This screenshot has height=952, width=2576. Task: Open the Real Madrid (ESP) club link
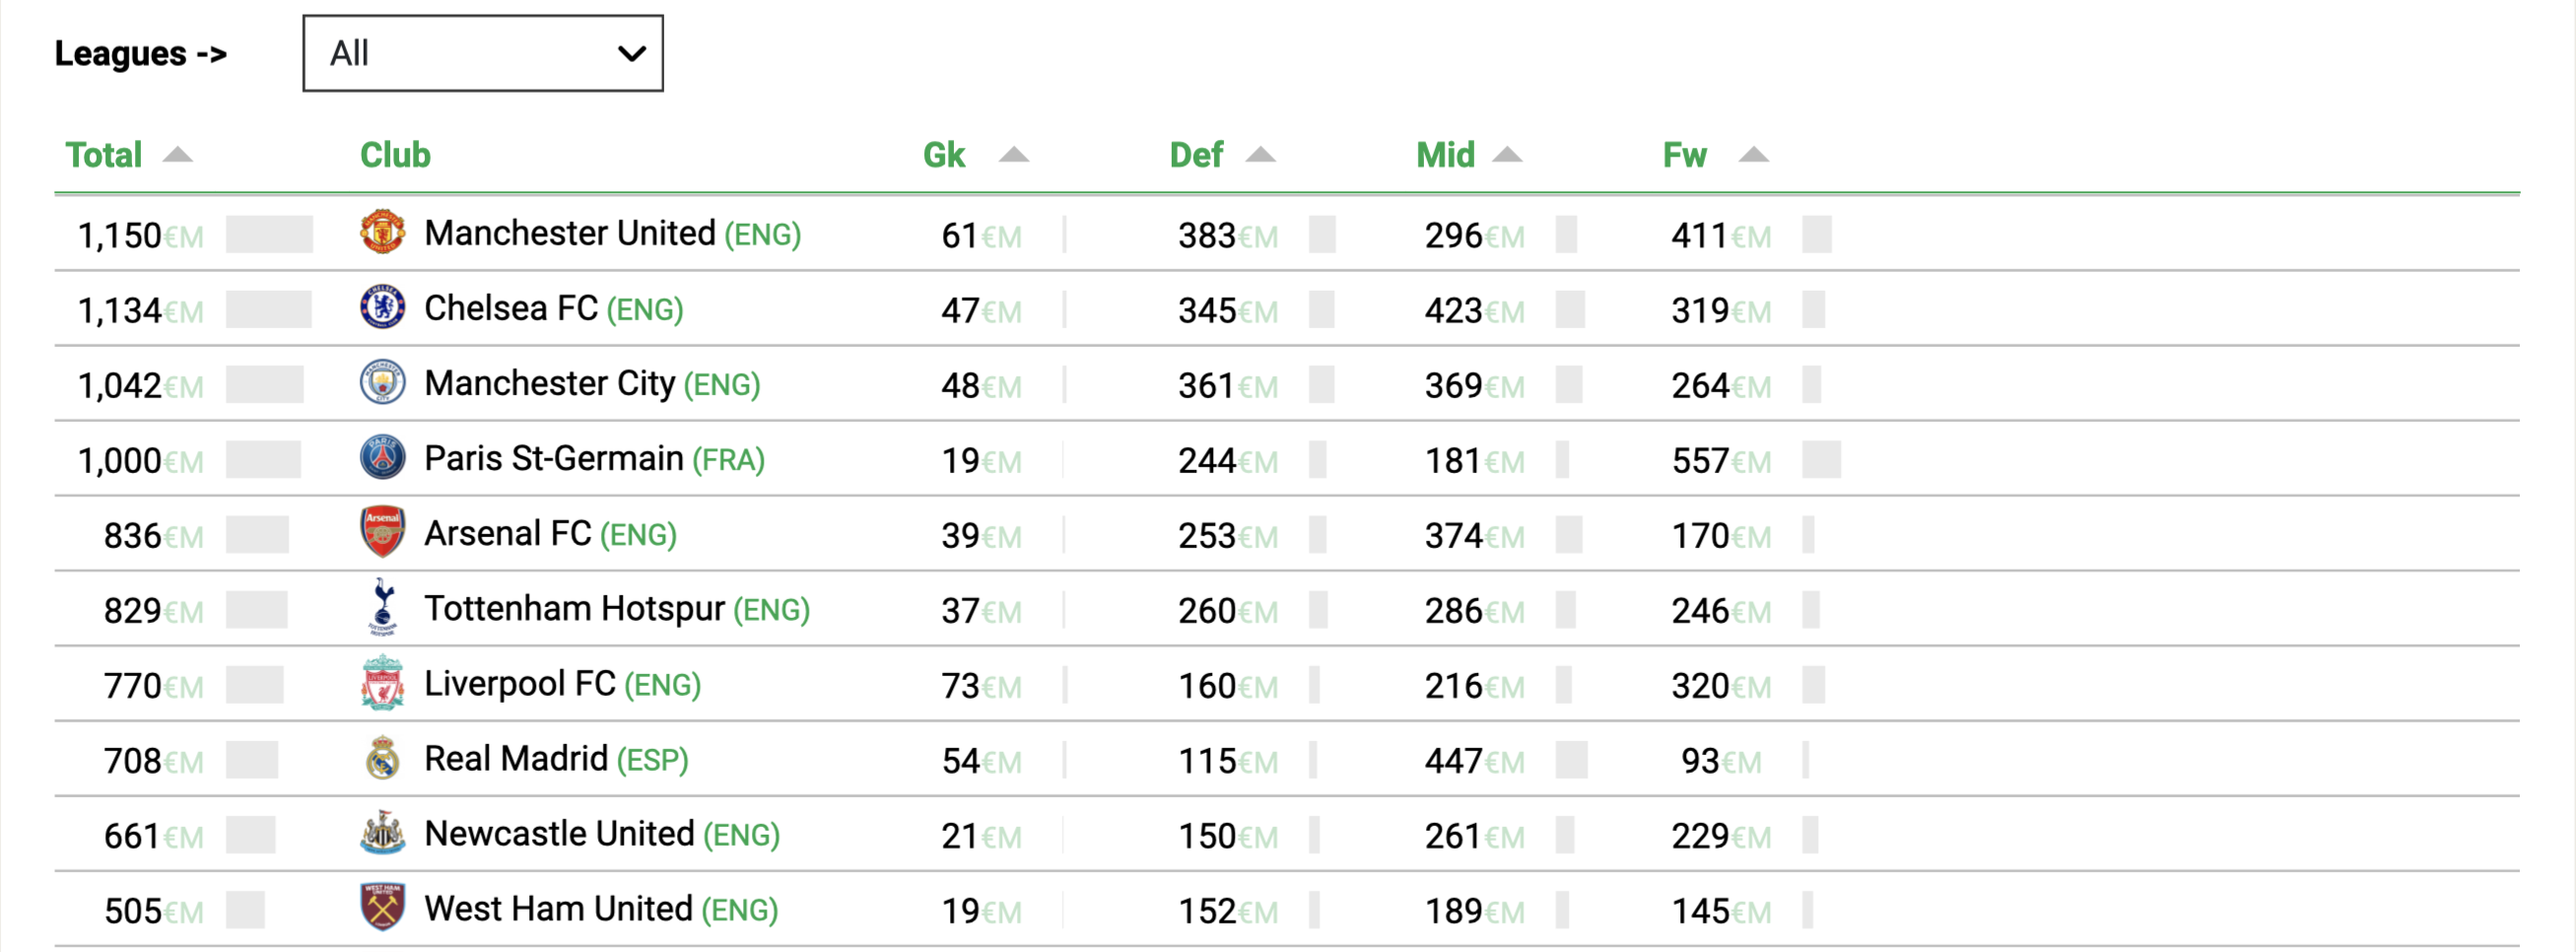556,759
